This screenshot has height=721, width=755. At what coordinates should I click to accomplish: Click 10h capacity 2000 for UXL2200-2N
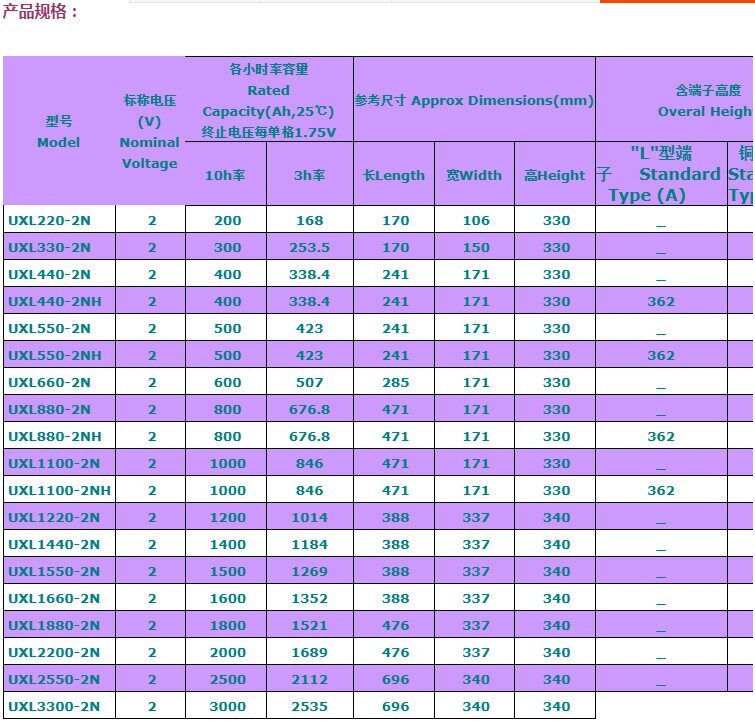228,652
